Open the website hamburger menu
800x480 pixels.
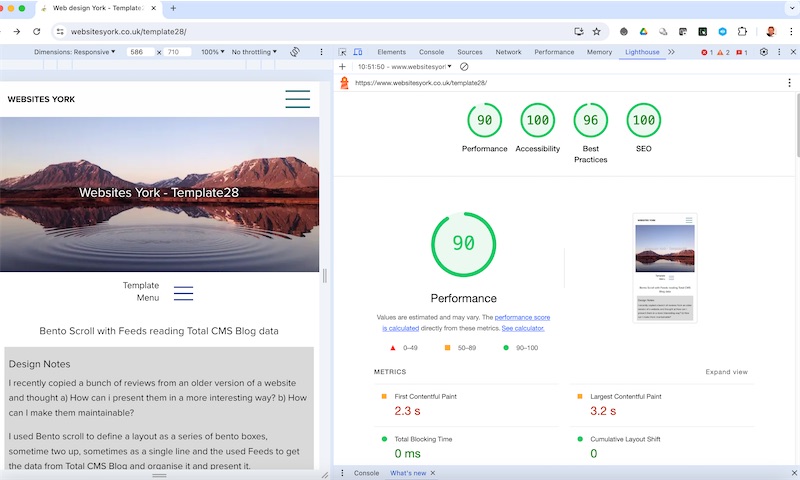click(x=297, y=99)
